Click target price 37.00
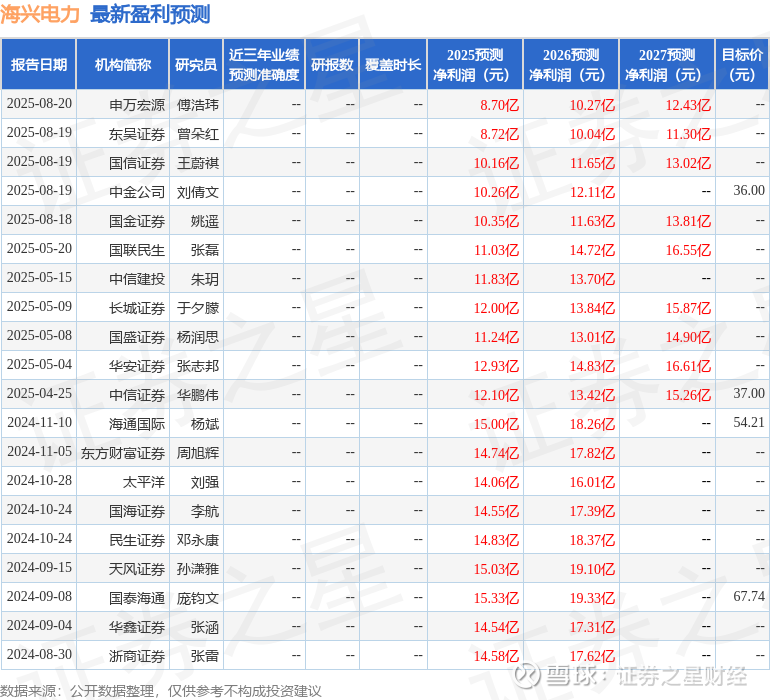This screenshot has width=770, height=700. click(x=749, y=393)
